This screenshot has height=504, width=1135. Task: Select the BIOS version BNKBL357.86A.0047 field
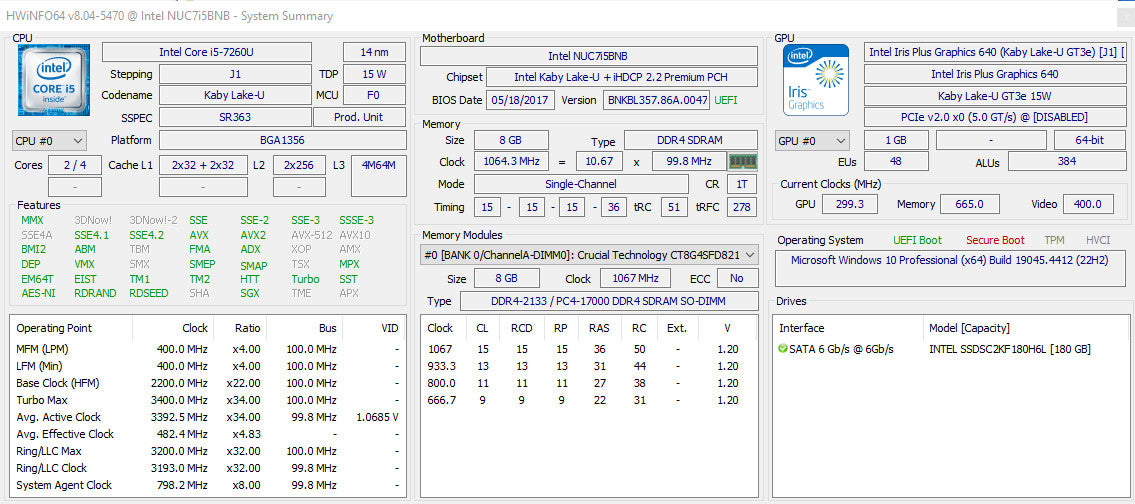[x=657, y=100]
